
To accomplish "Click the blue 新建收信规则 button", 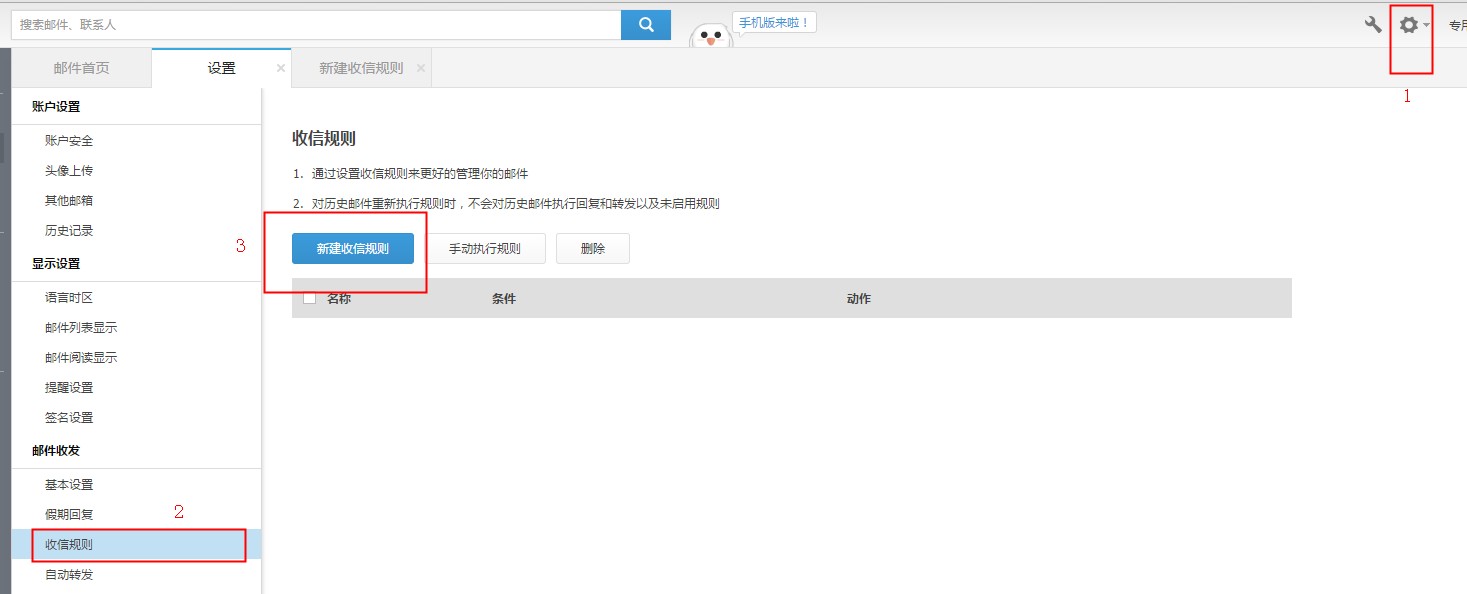I will point(352,249).
